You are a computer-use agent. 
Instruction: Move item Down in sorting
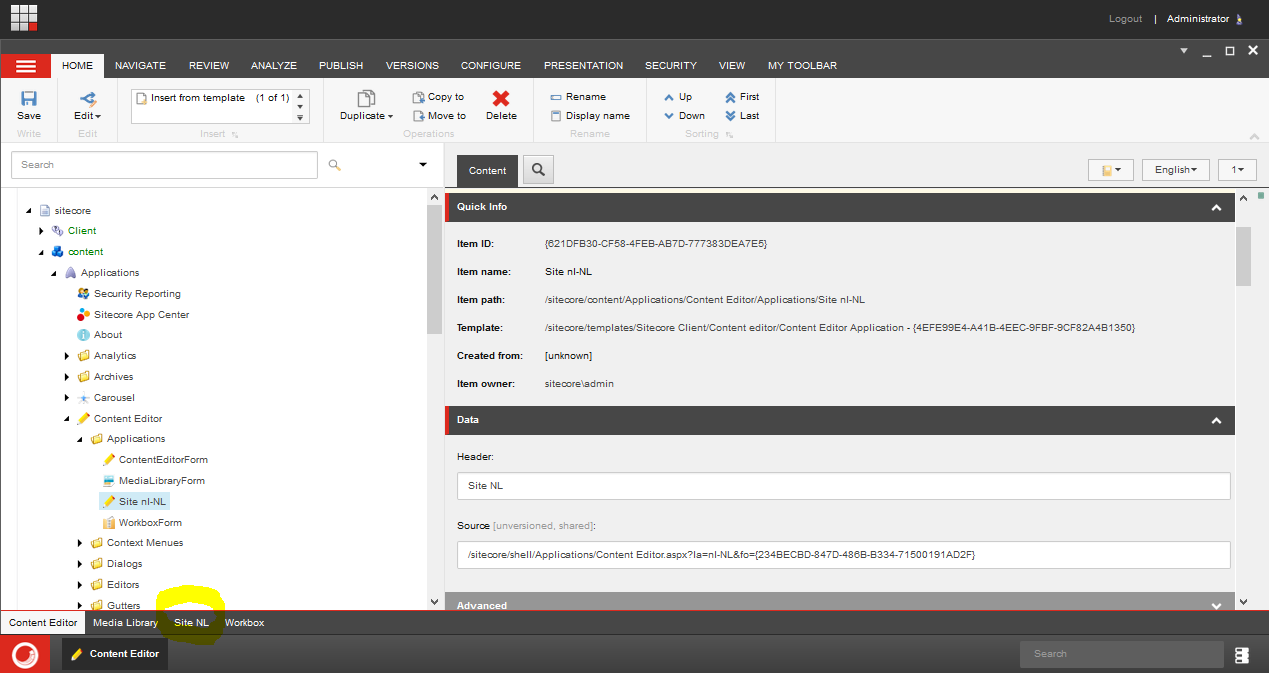[x=684, y=116]
